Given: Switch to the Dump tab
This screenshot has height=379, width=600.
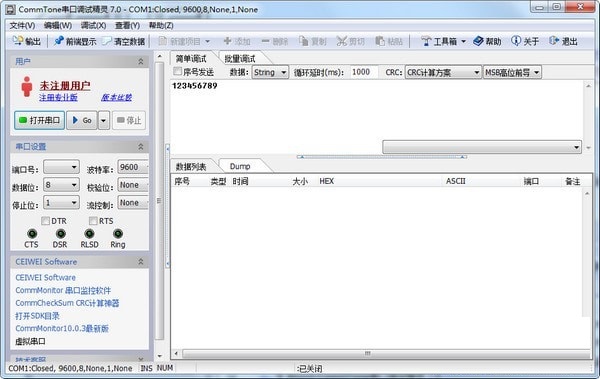Looking at the screenshot, I should point(240,167).
